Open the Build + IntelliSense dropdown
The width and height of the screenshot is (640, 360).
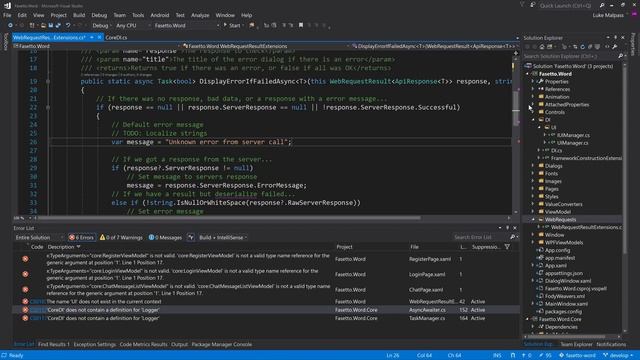(223, 238)
